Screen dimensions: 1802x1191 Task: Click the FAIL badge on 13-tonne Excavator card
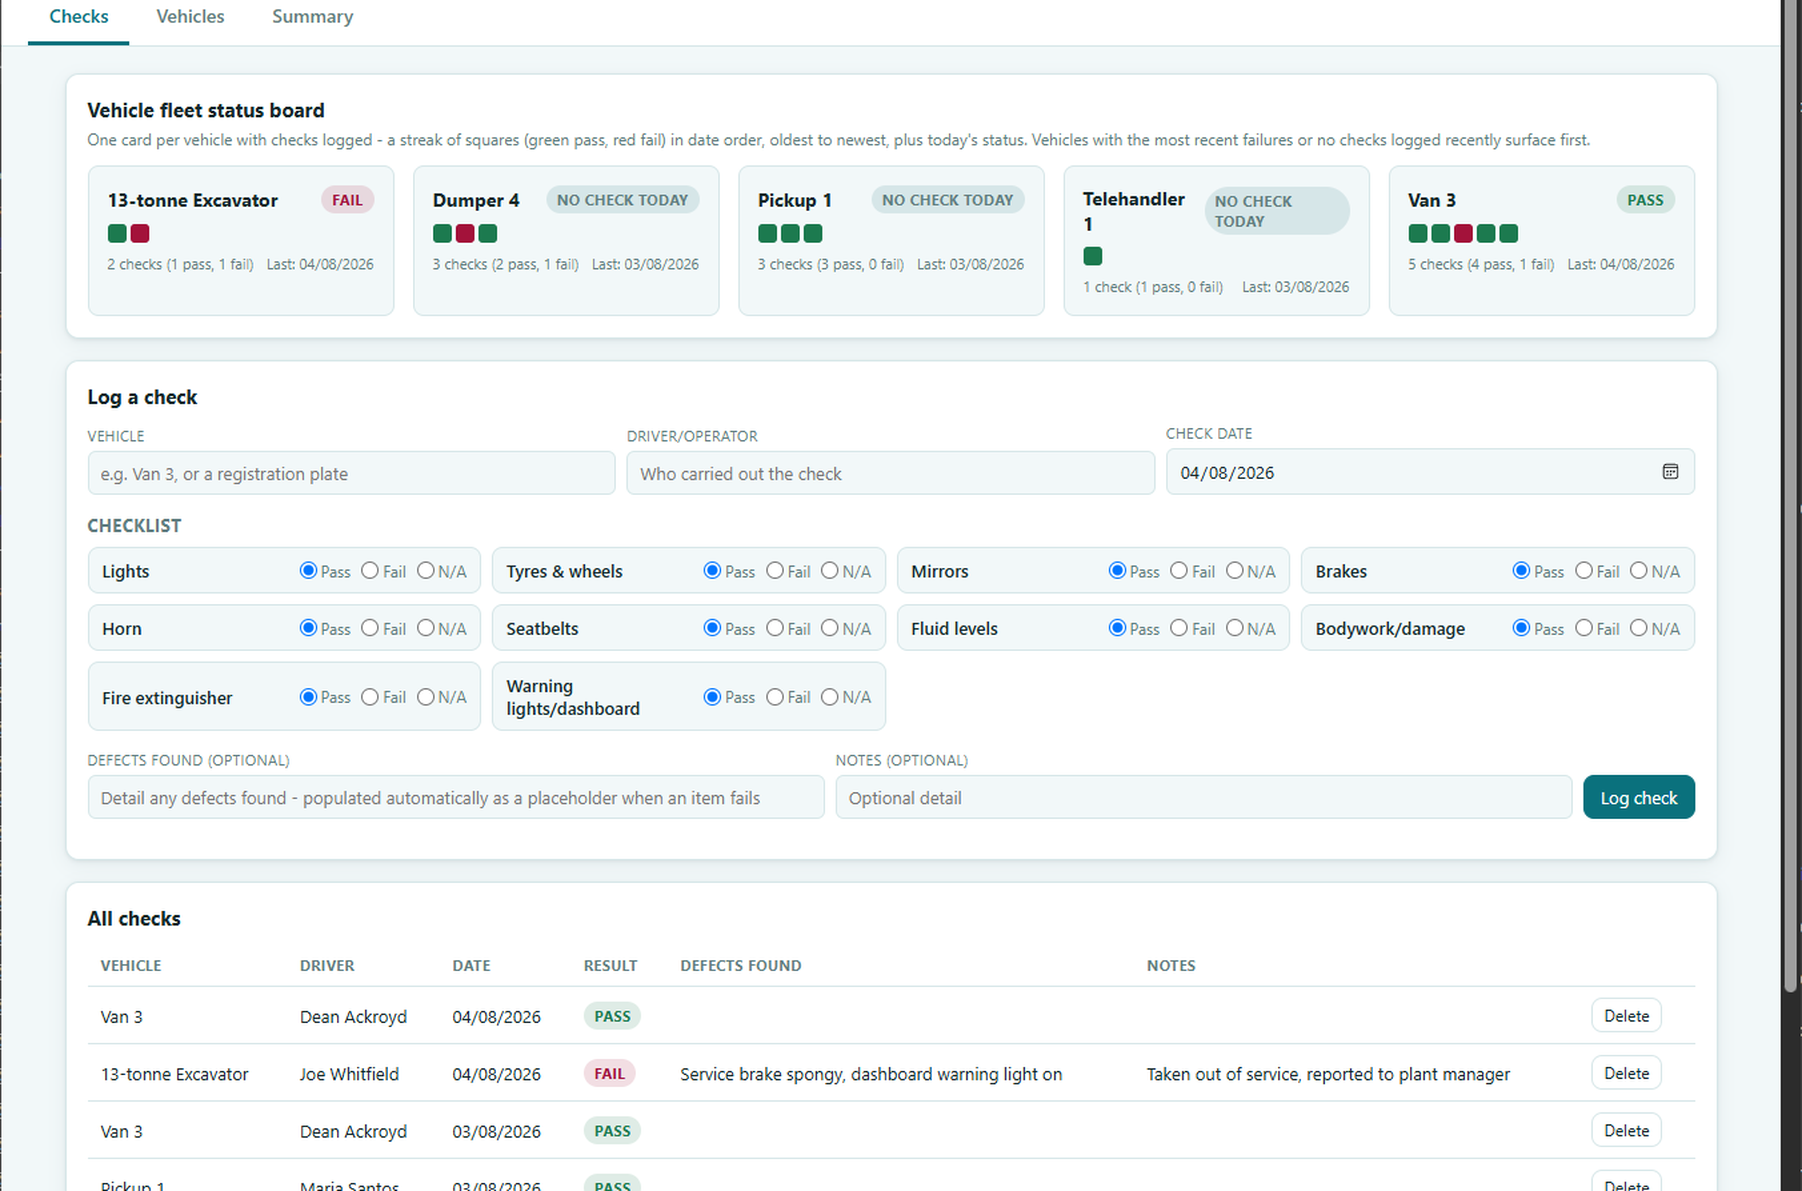(347, 200)
